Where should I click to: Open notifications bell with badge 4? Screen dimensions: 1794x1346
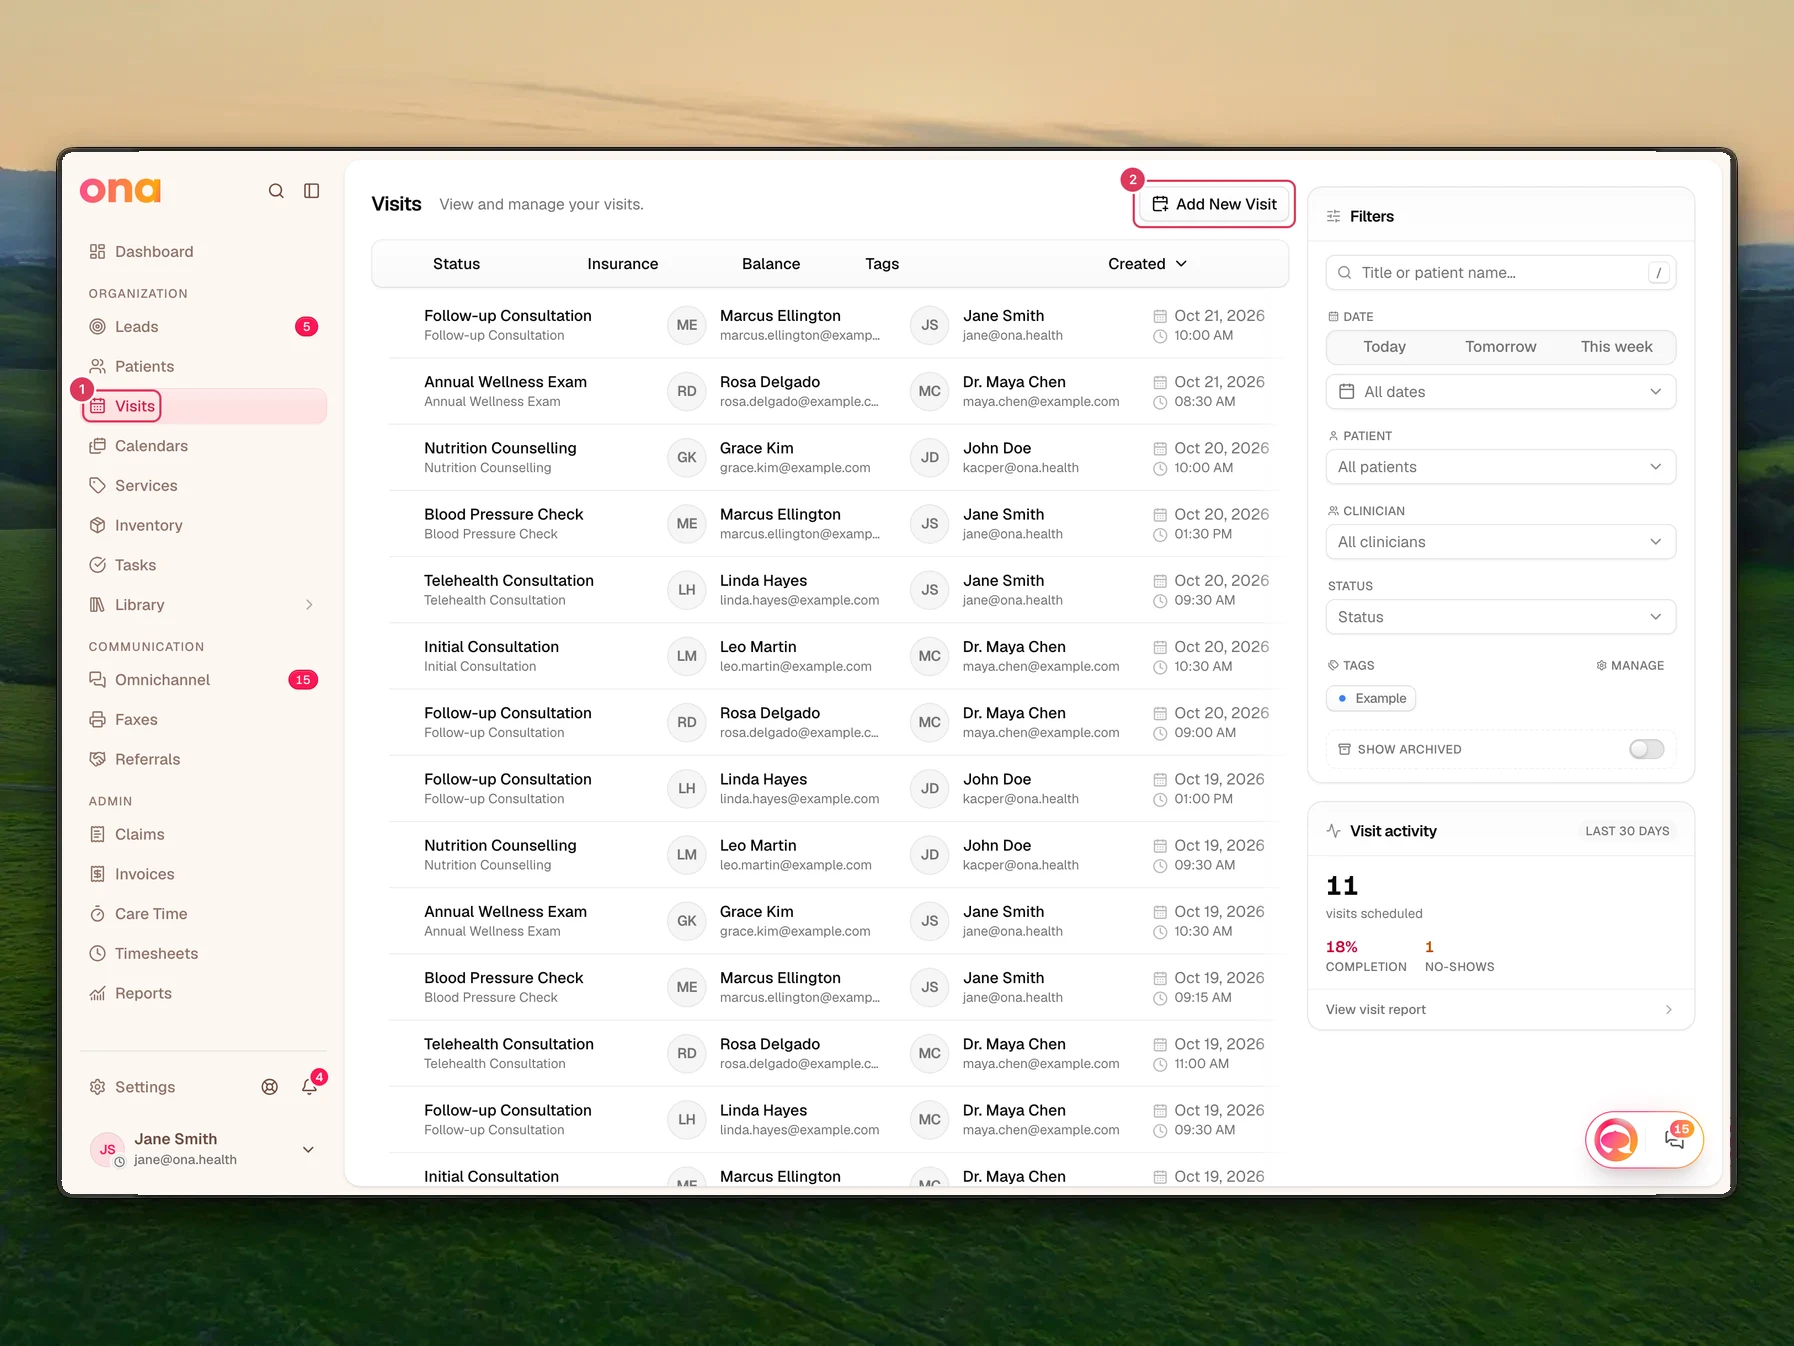[x=310, y=1087]
